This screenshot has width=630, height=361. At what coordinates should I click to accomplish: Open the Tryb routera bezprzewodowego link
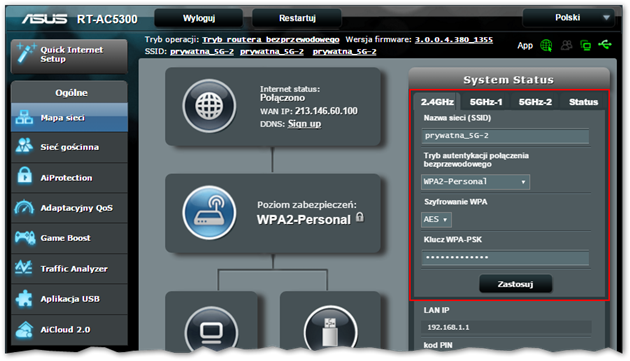click(x=270, y=39)
